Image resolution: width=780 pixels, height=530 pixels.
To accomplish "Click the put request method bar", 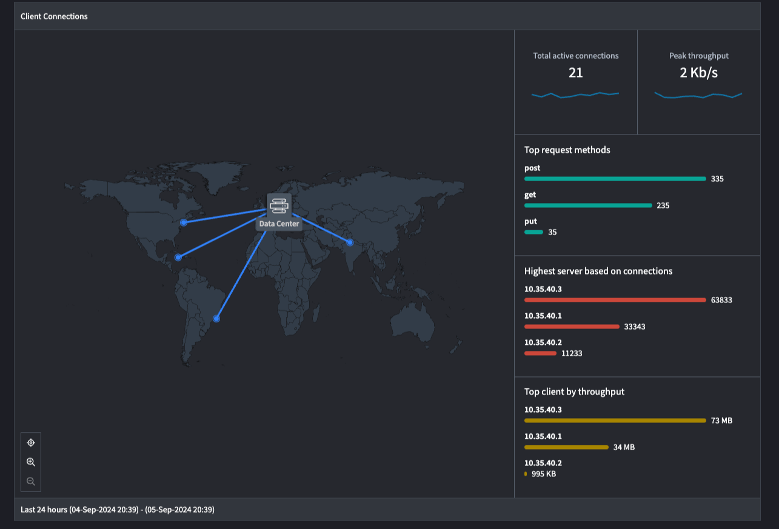I will point(533,232).
